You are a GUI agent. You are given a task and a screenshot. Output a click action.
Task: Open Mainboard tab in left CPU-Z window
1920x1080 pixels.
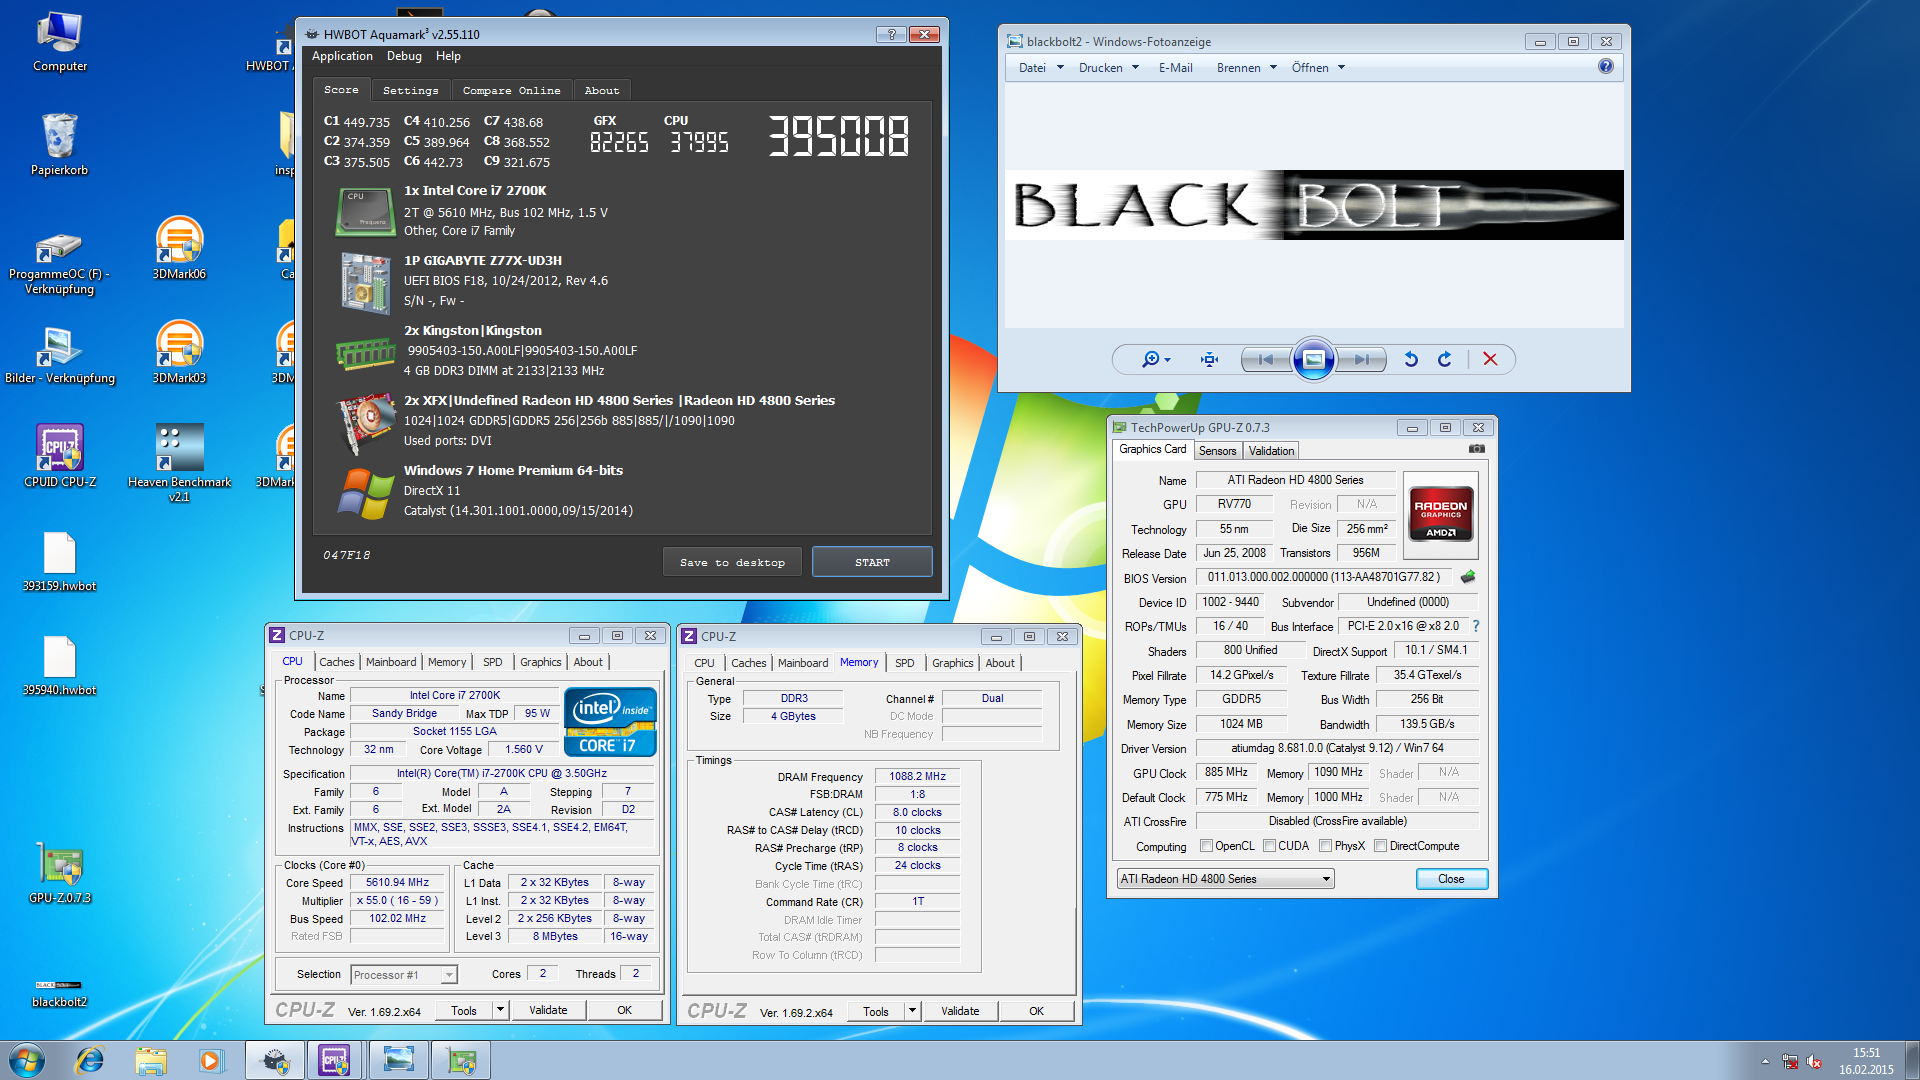point(391,662)
